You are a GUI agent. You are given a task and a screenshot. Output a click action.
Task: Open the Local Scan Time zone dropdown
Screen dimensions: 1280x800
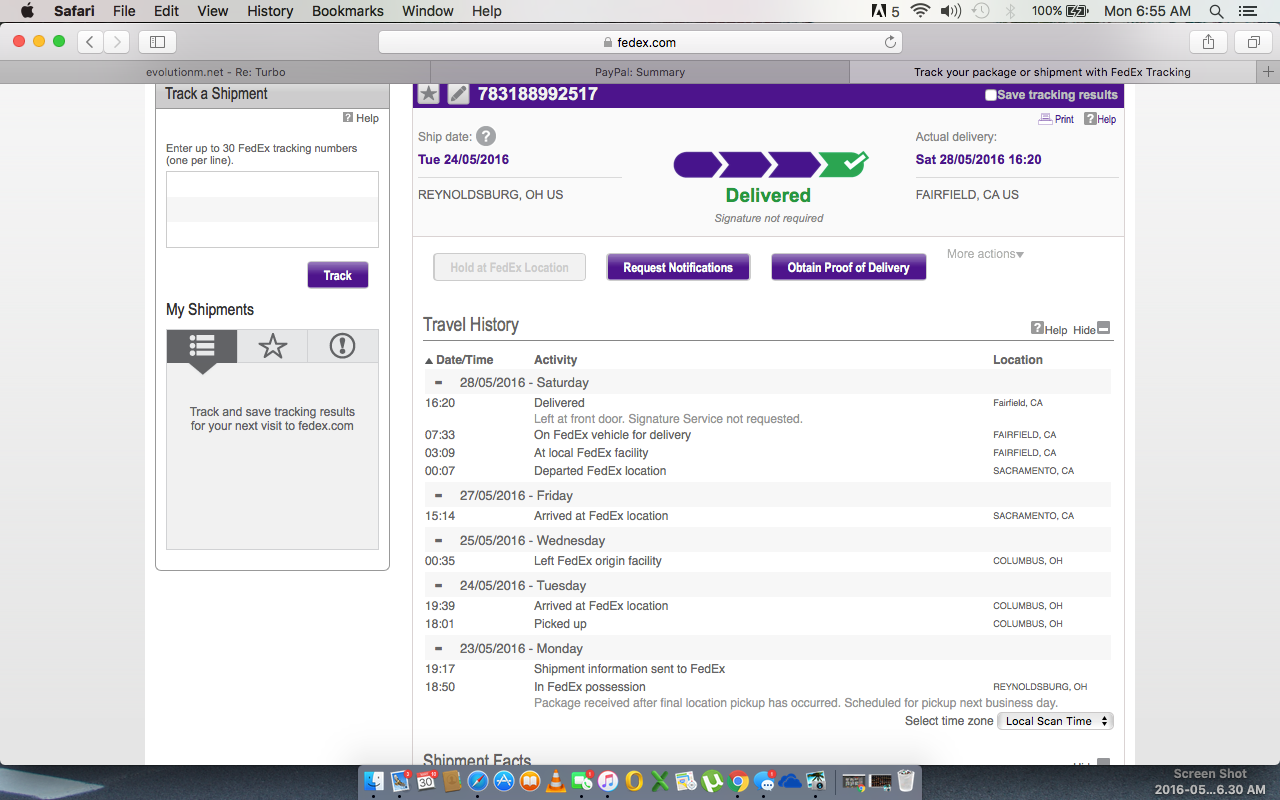pos(1055,721)
